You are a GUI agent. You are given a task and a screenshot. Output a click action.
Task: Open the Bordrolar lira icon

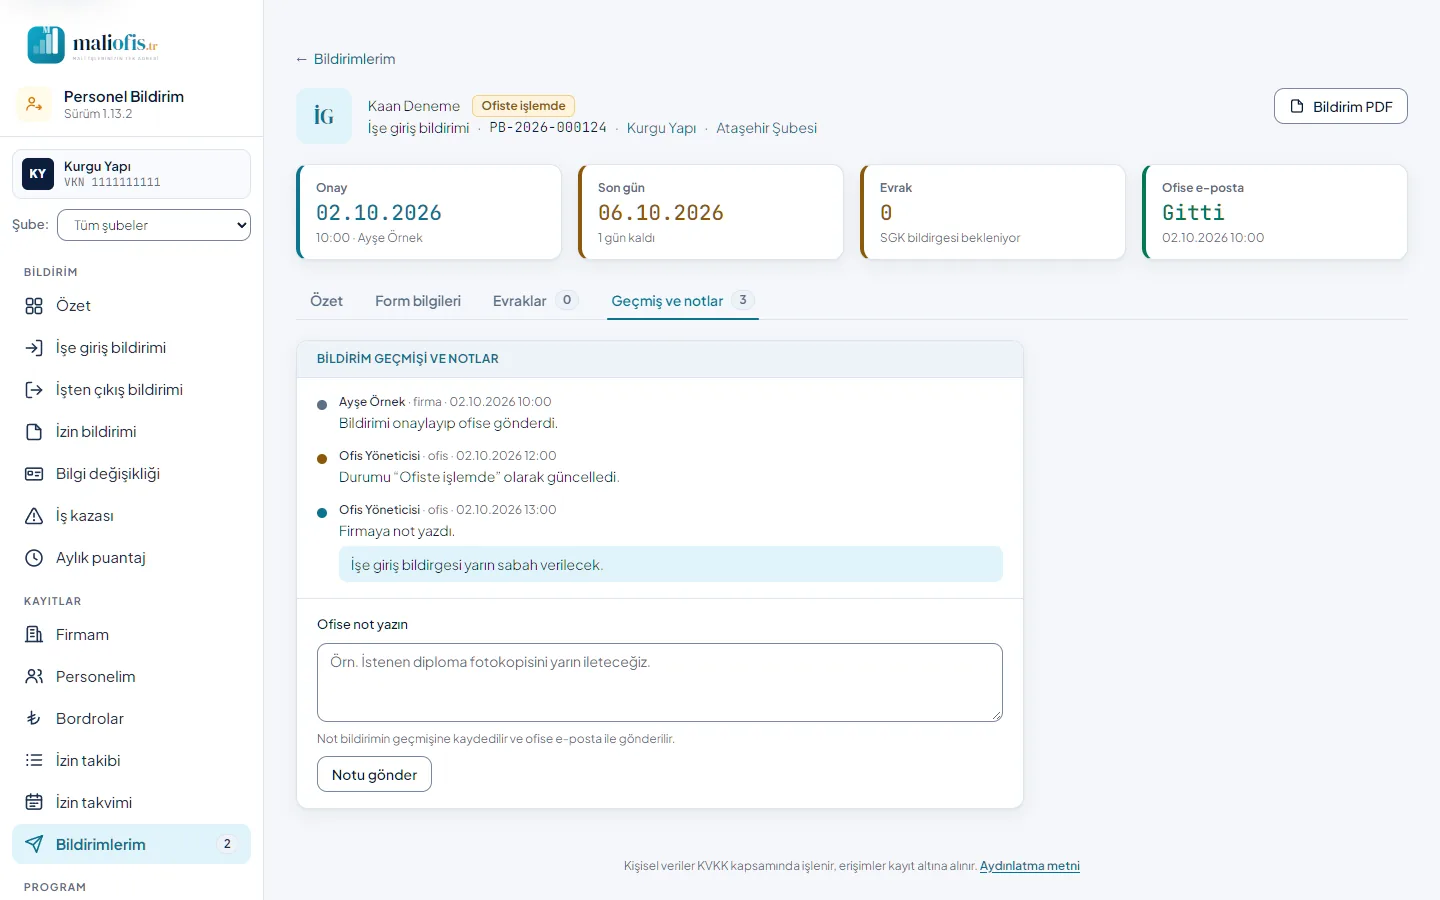[34, 719]
